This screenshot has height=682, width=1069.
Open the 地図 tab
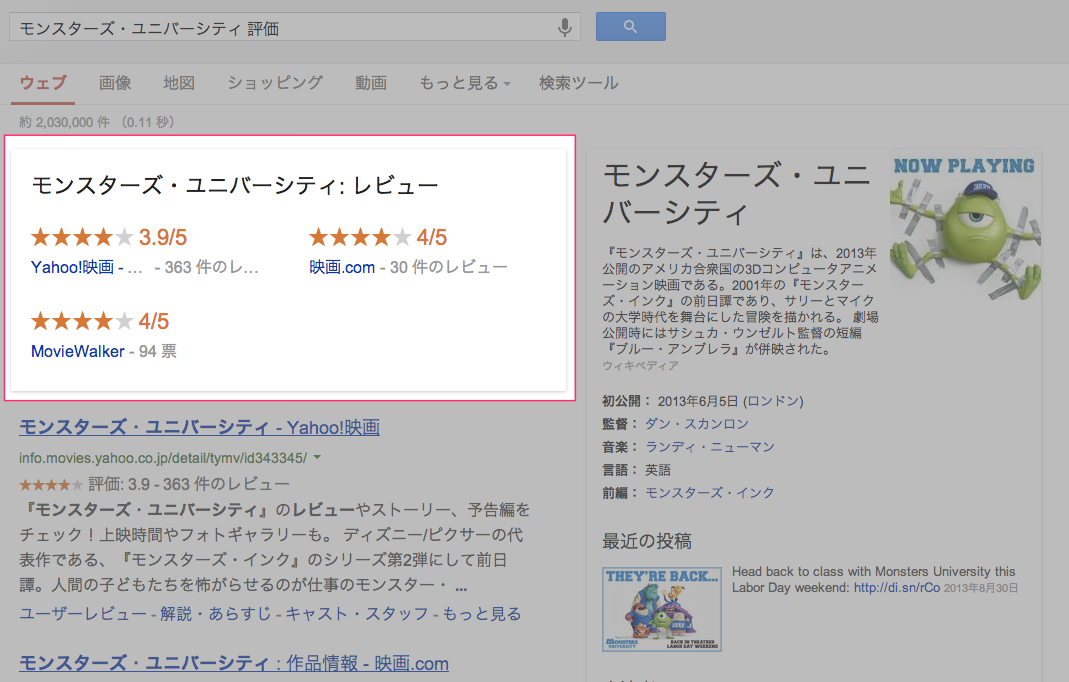point(179,83)
